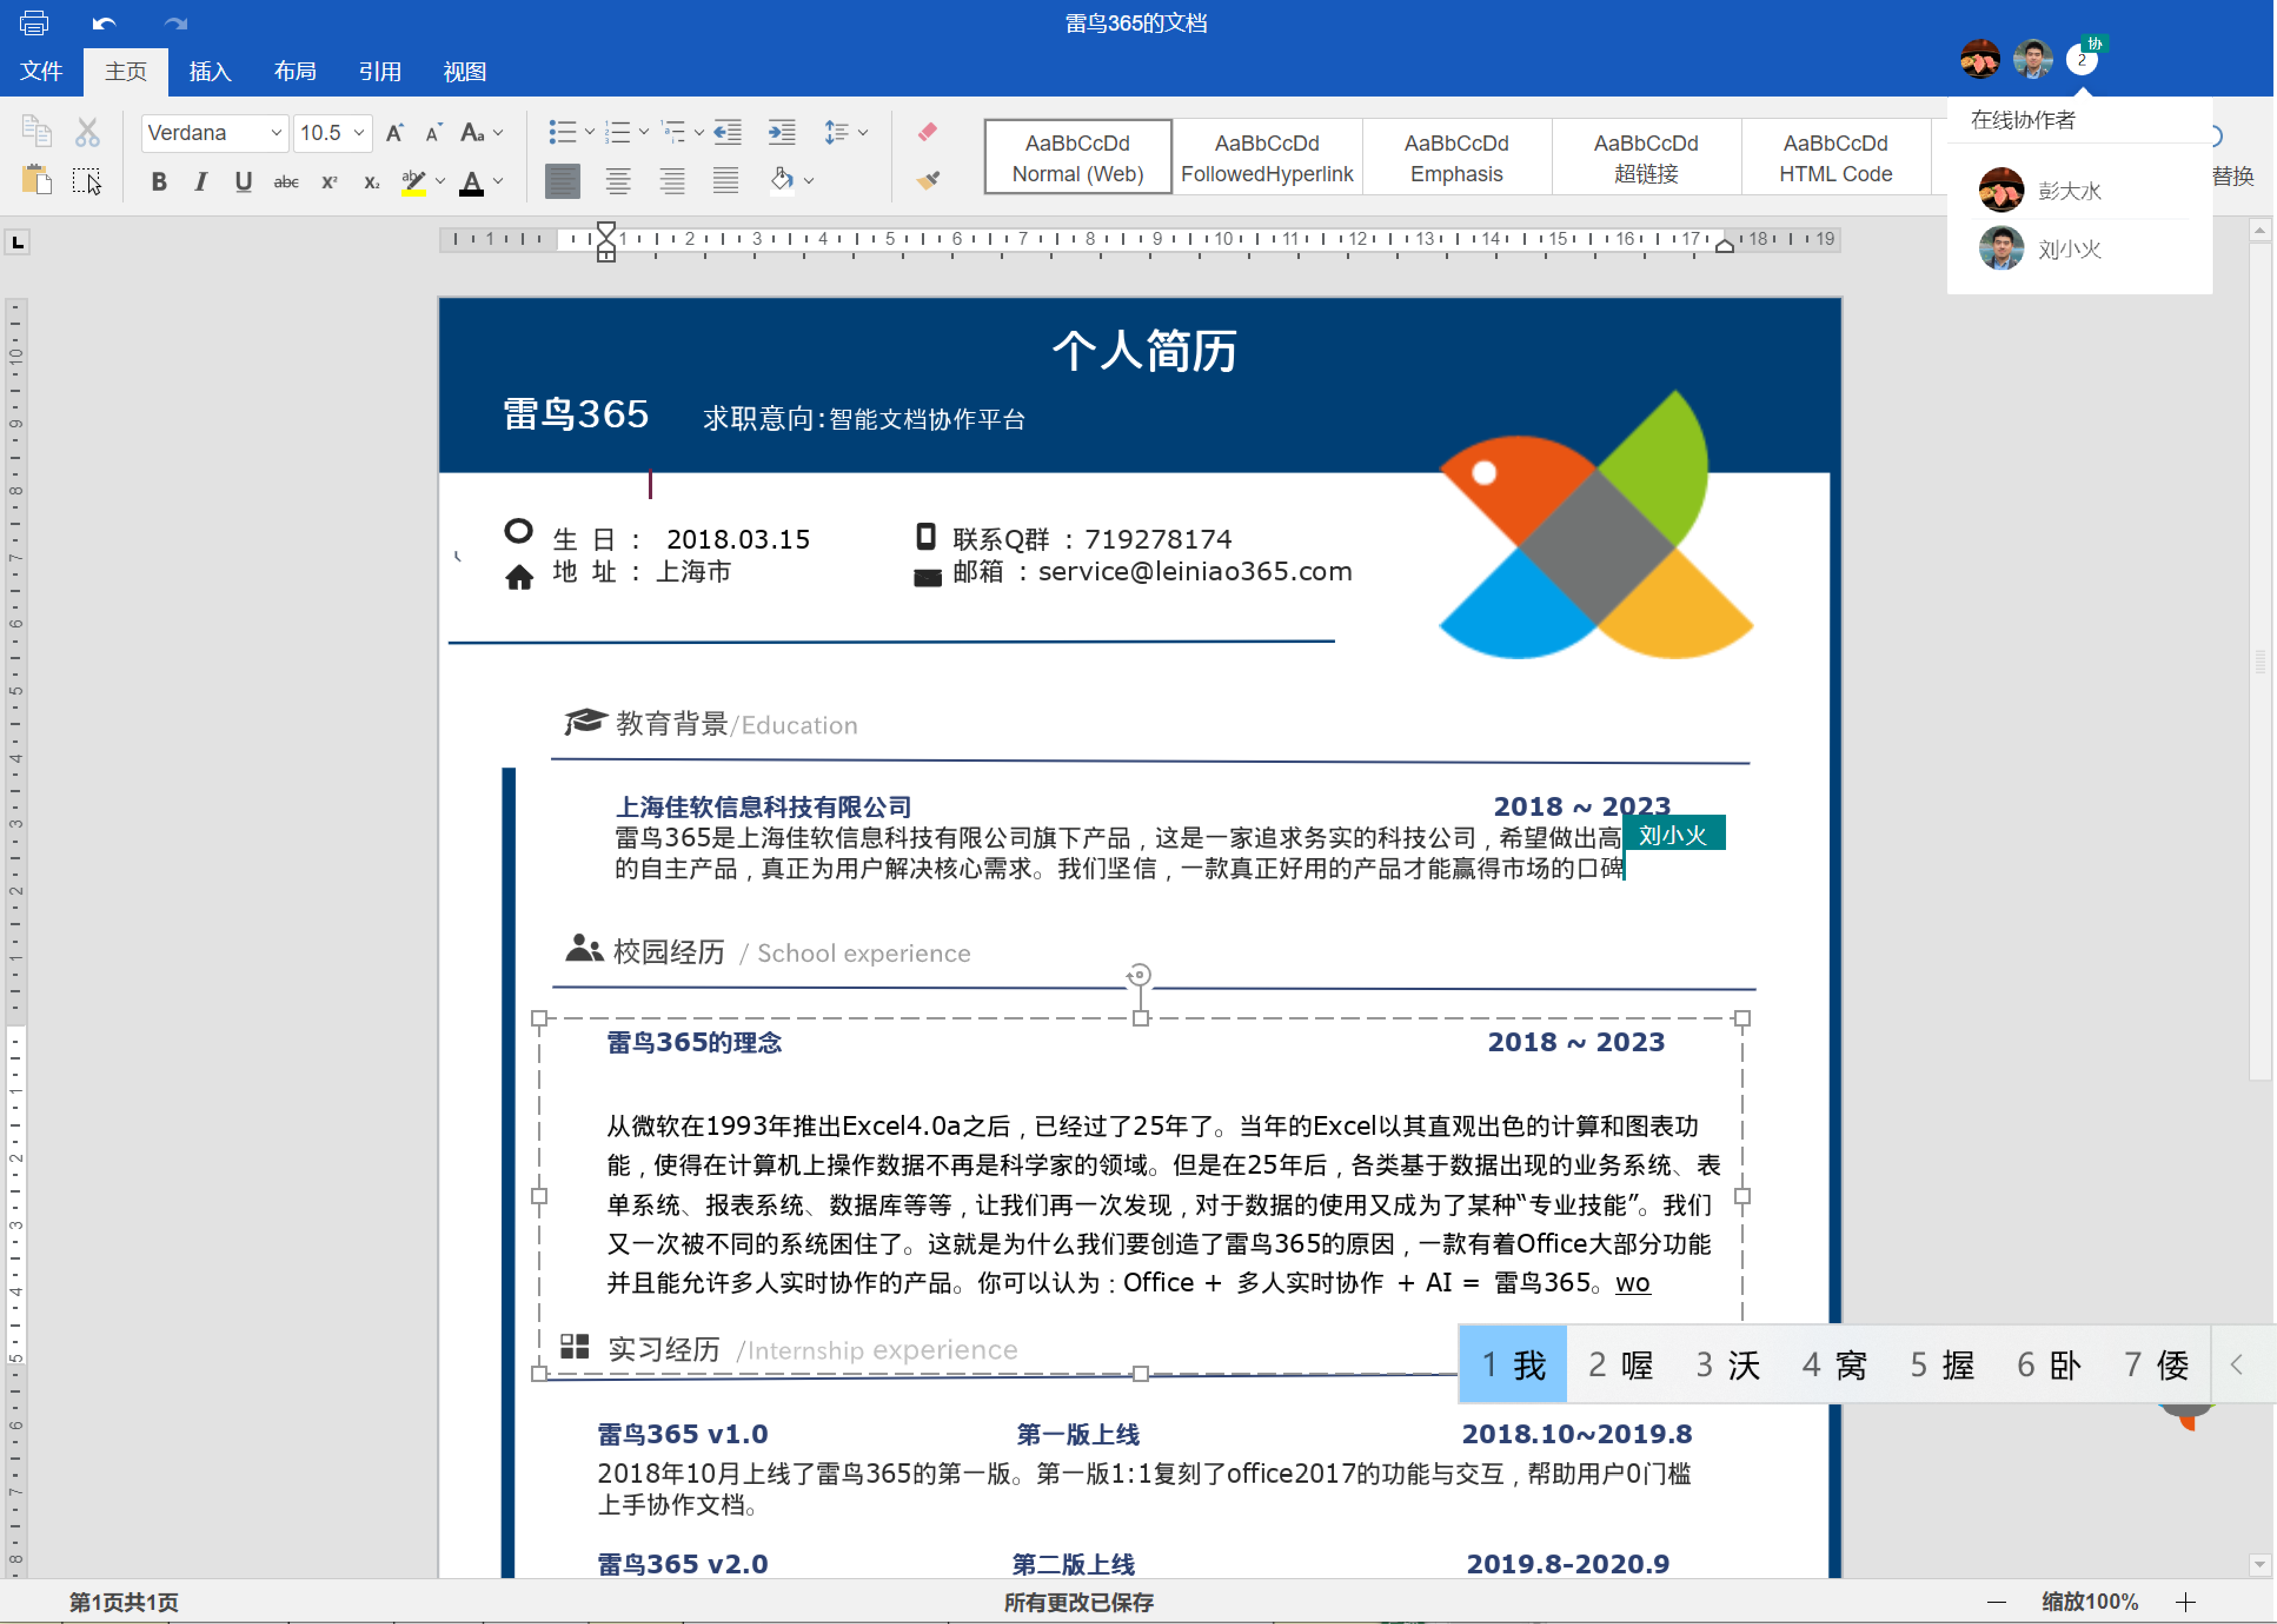Expand the highlight color dropdown arrow
This screenshot has width=2277, height=1624.
click(x=440, y=182)
